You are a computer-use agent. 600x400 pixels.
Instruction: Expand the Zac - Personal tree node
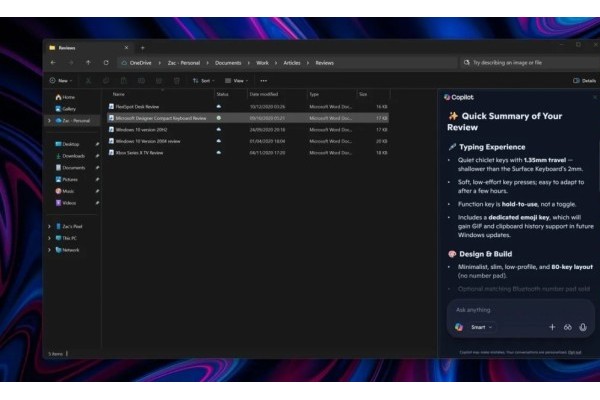click(x=49, y=121)
